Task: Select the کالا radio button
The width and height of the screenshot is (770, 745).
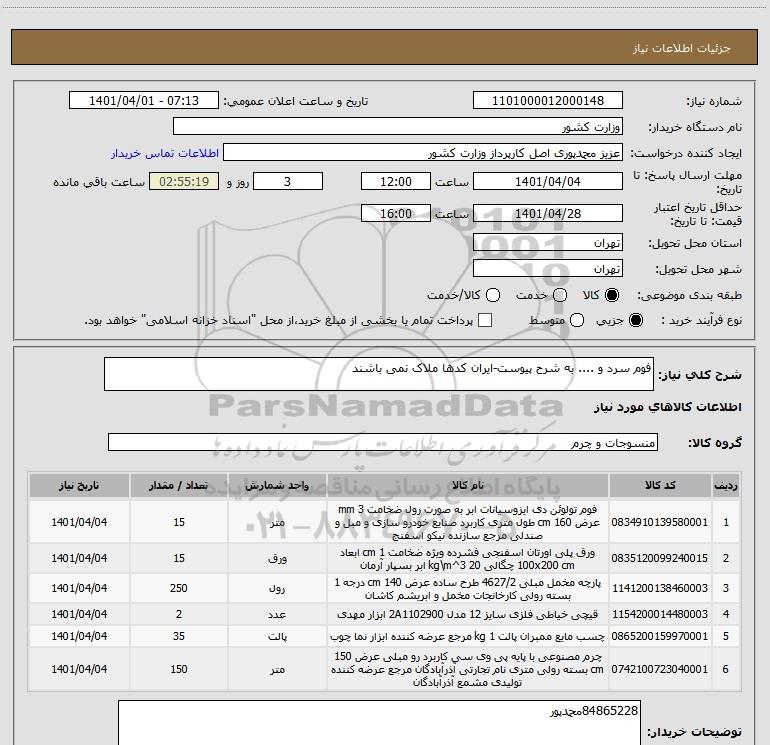Action: point(612,295)
